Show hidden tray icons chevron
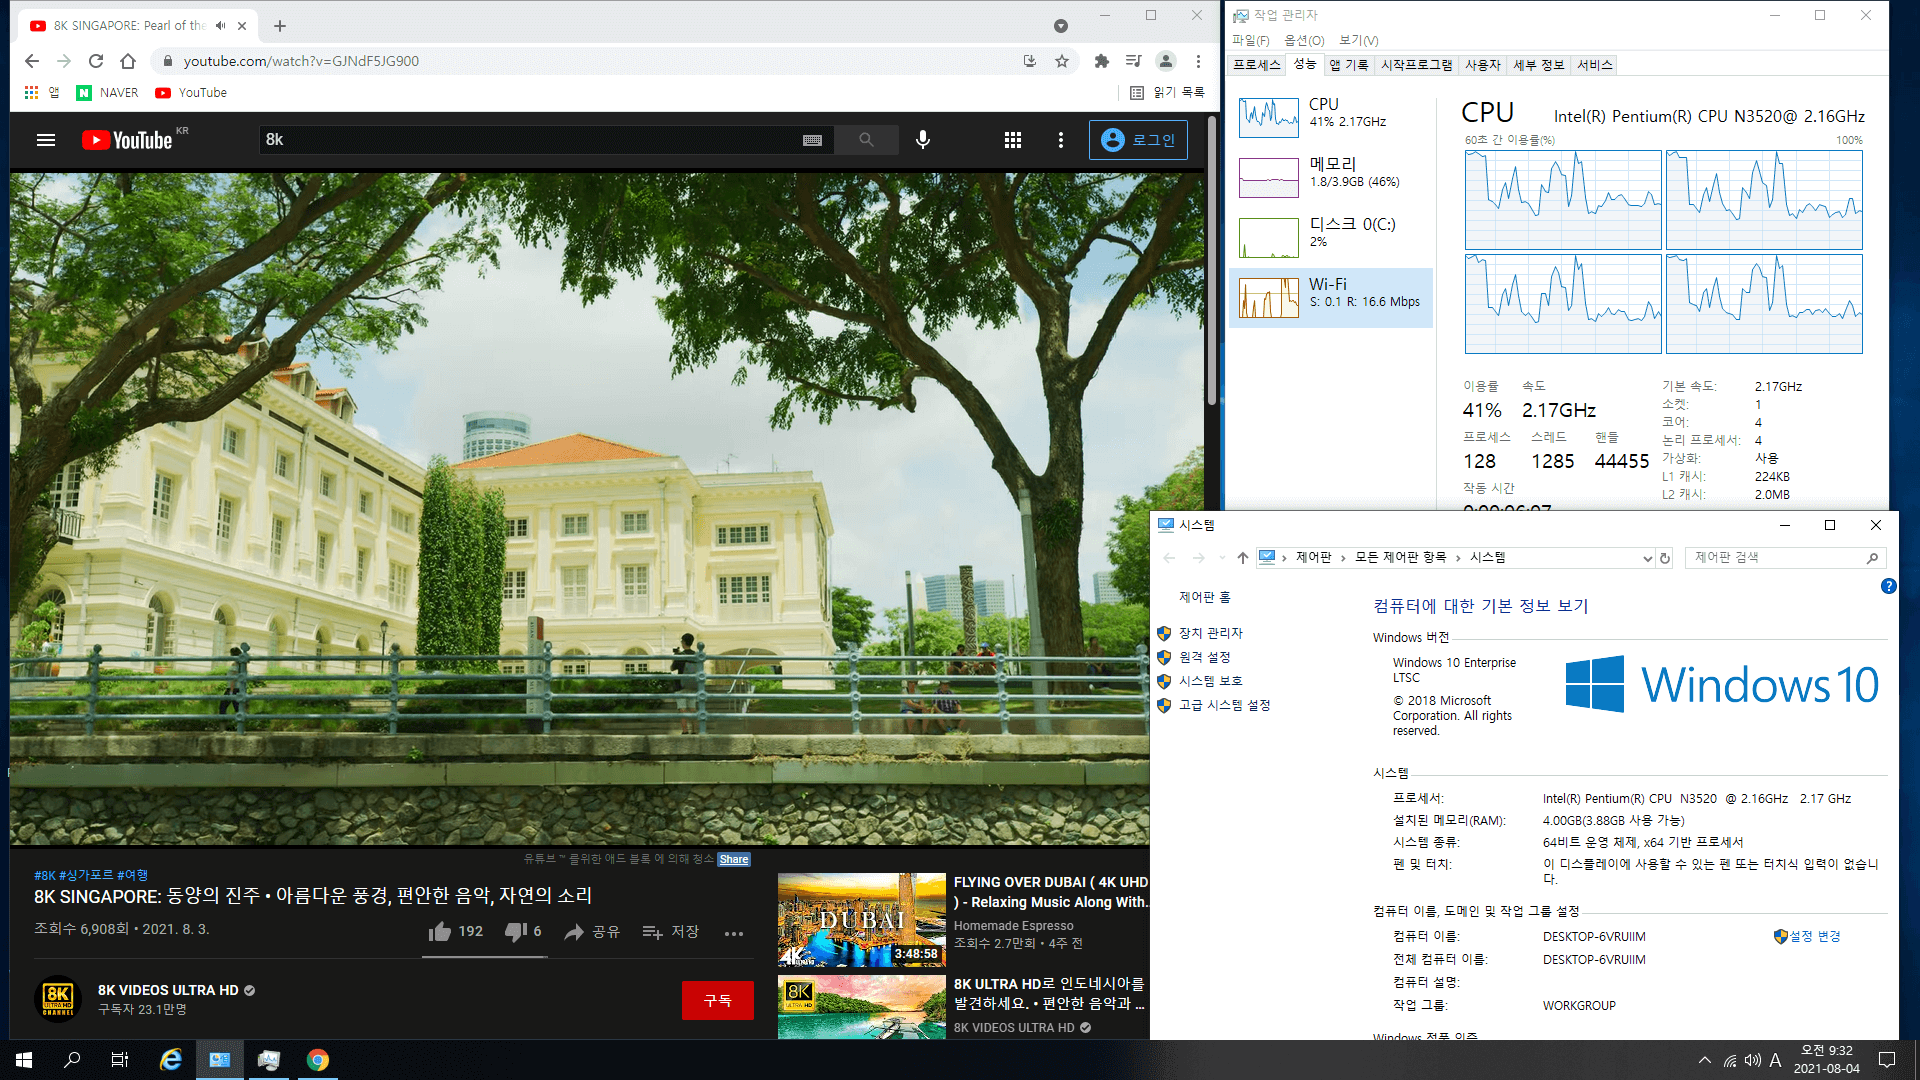1920x1080 pixels. pyautogui.click(x=1704, y=1060)
